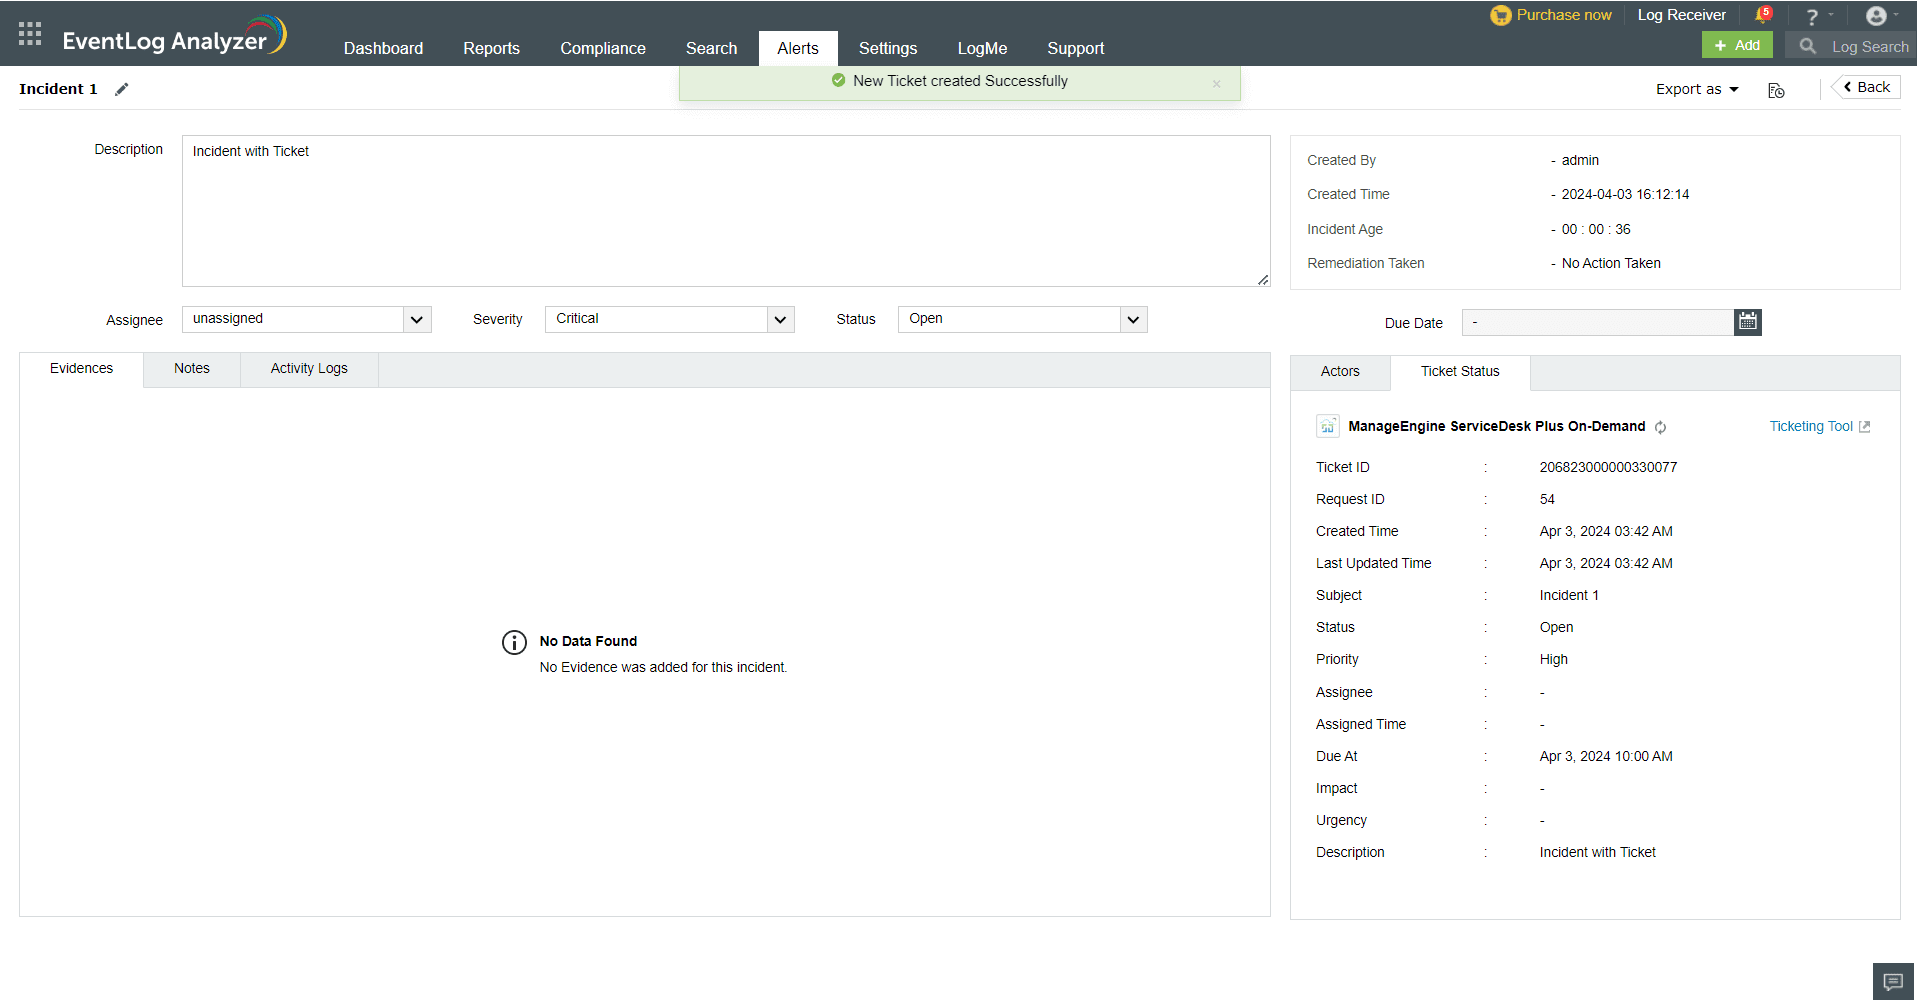Open chat feedback icon at bottom-right
The height and width of the screenshot is (1000, 1917).
pyautogui.click(x=1892, y=982)
